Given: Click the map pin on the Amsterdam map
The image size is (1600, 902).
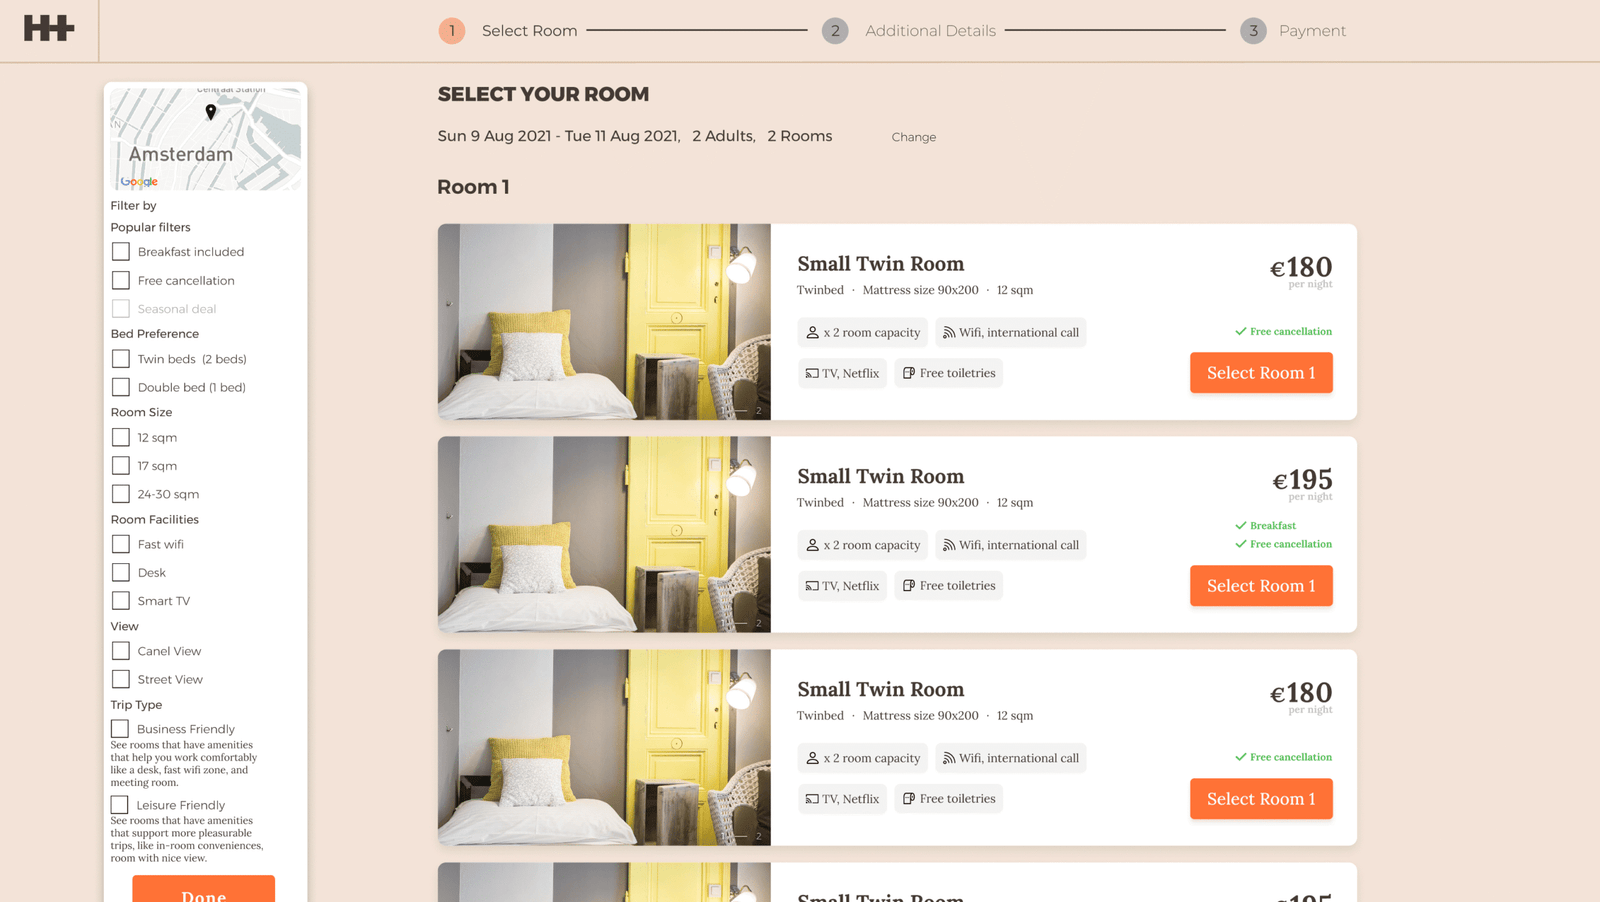Looking at the screenshot, I should [x=210, y=113].
